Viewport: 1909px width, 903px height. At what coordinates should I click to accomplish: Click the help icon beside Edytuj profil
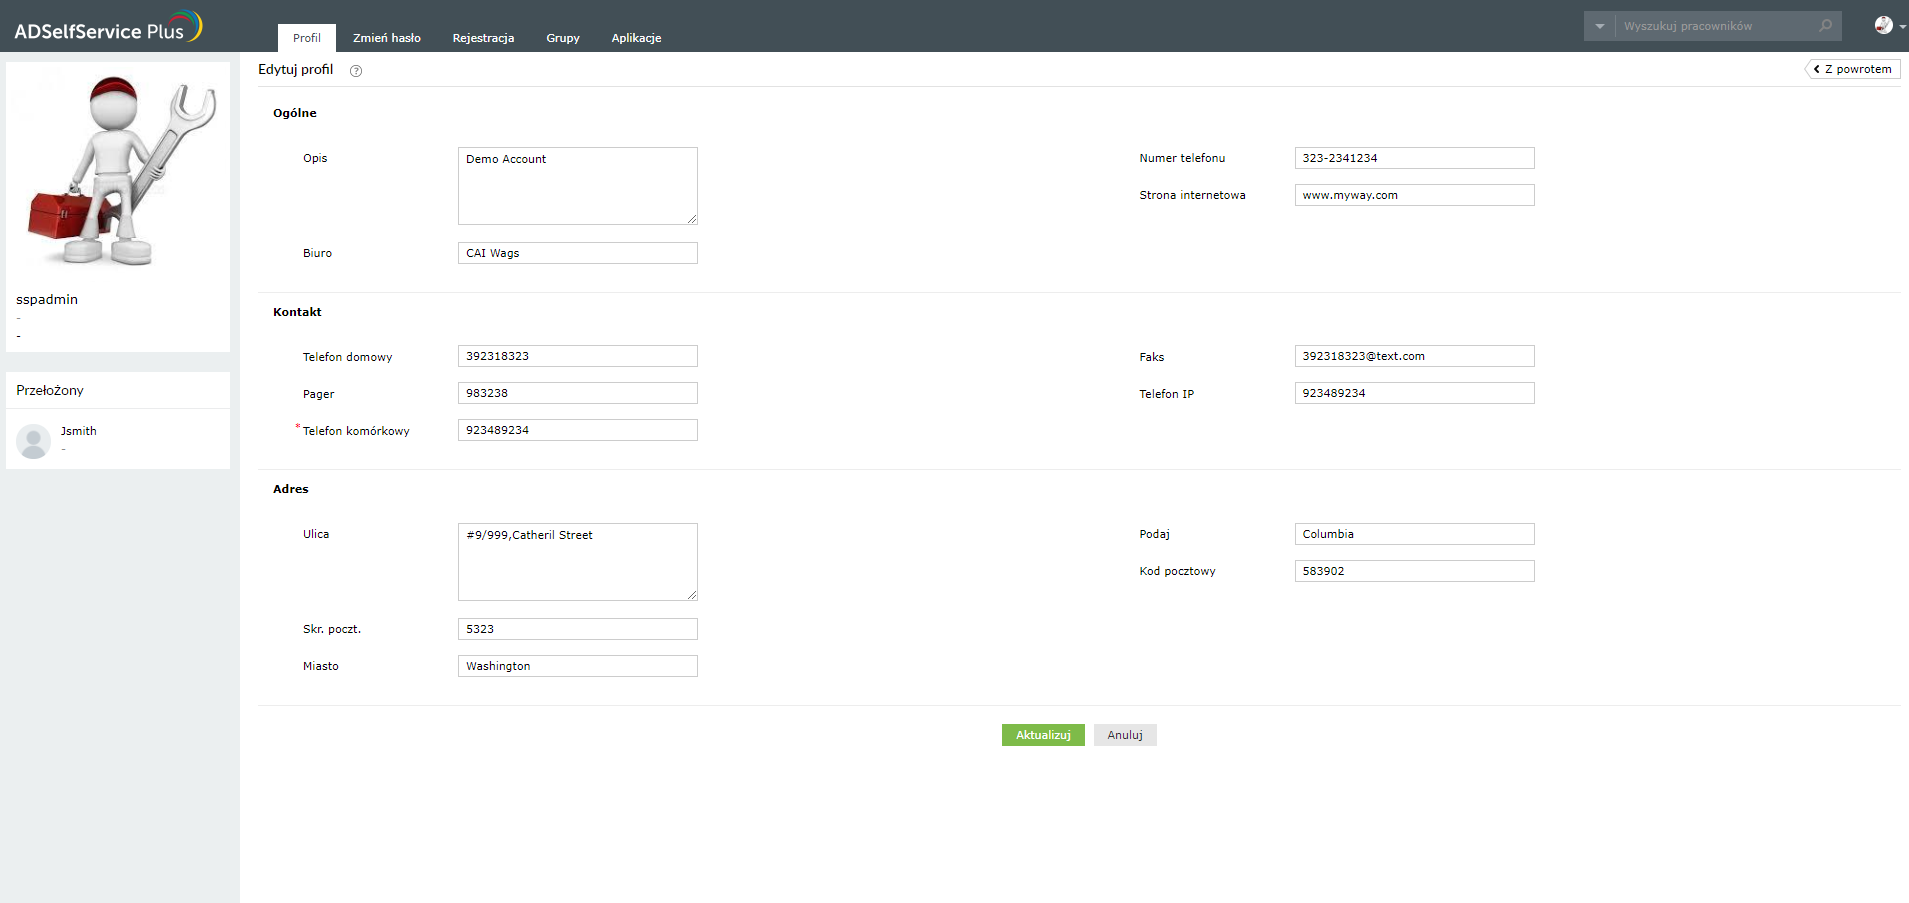(x=356, y=71)
